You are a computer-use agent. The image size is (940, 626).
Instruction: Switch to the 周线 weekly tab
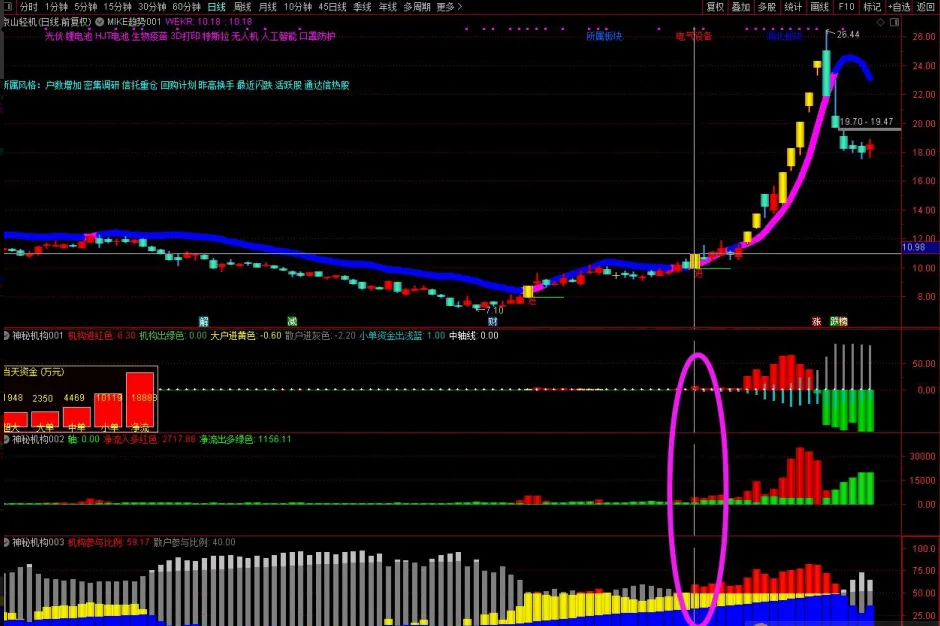(242, 7)
